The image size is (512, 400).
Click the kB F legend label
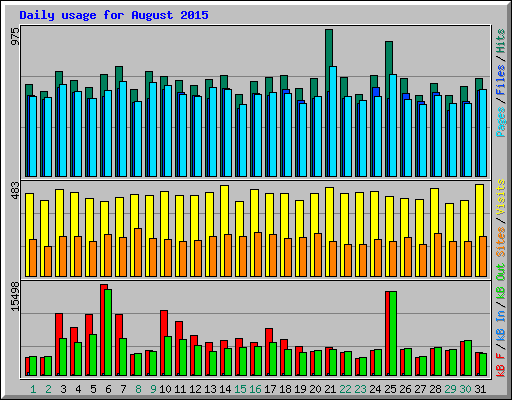[500, 365]
